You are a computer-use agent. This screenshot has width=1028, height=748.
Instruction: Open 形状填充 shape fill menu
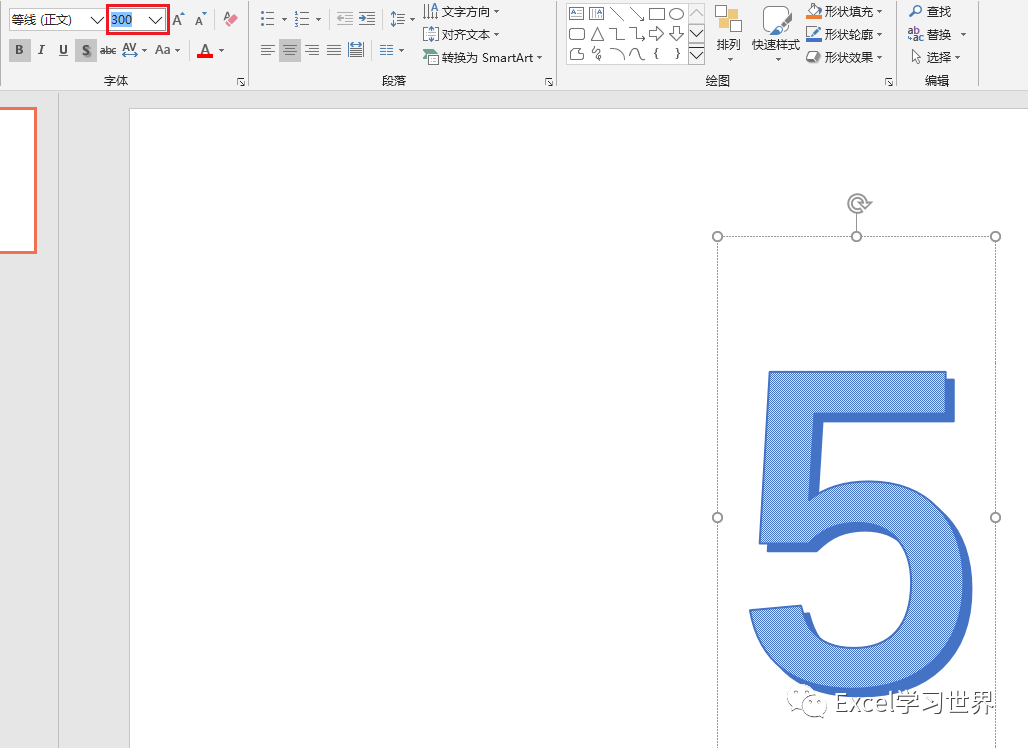[844, 12]
